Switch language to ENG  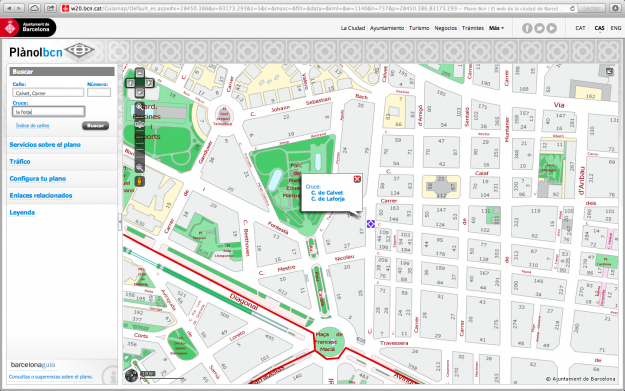point(616,28)
